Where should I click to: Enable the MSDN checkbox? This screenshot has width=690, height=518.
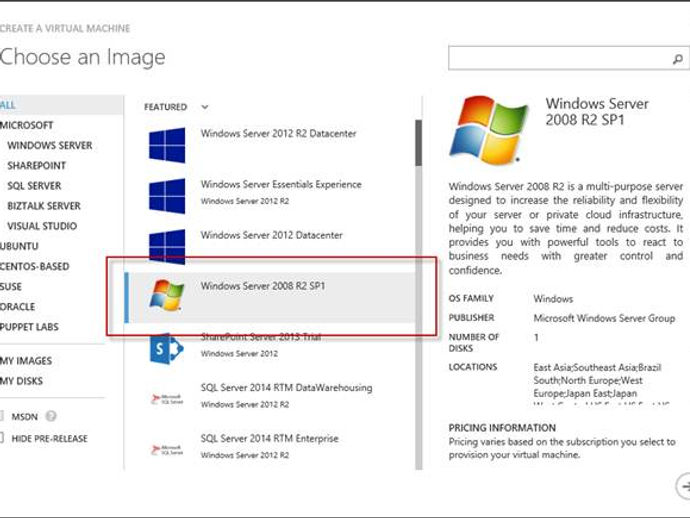pos(1,416)
